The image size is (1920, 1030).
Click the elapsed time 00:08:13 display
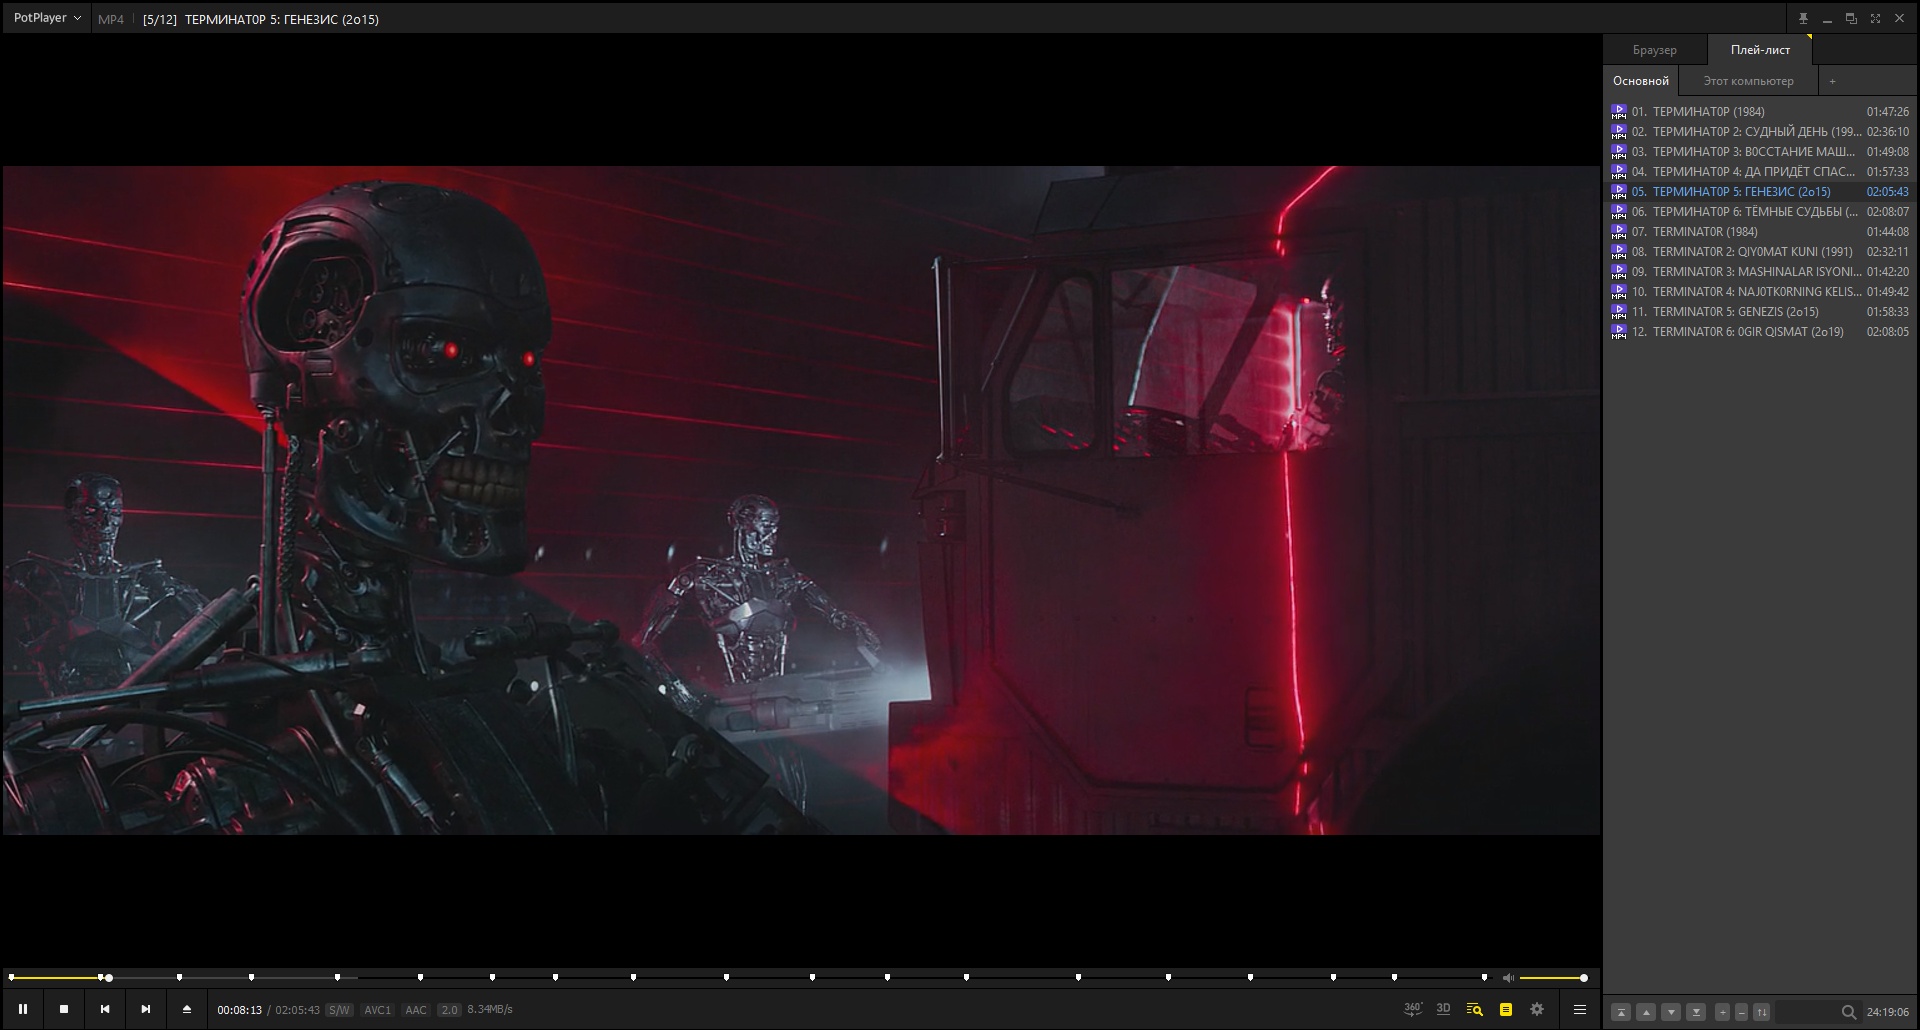240,1010
